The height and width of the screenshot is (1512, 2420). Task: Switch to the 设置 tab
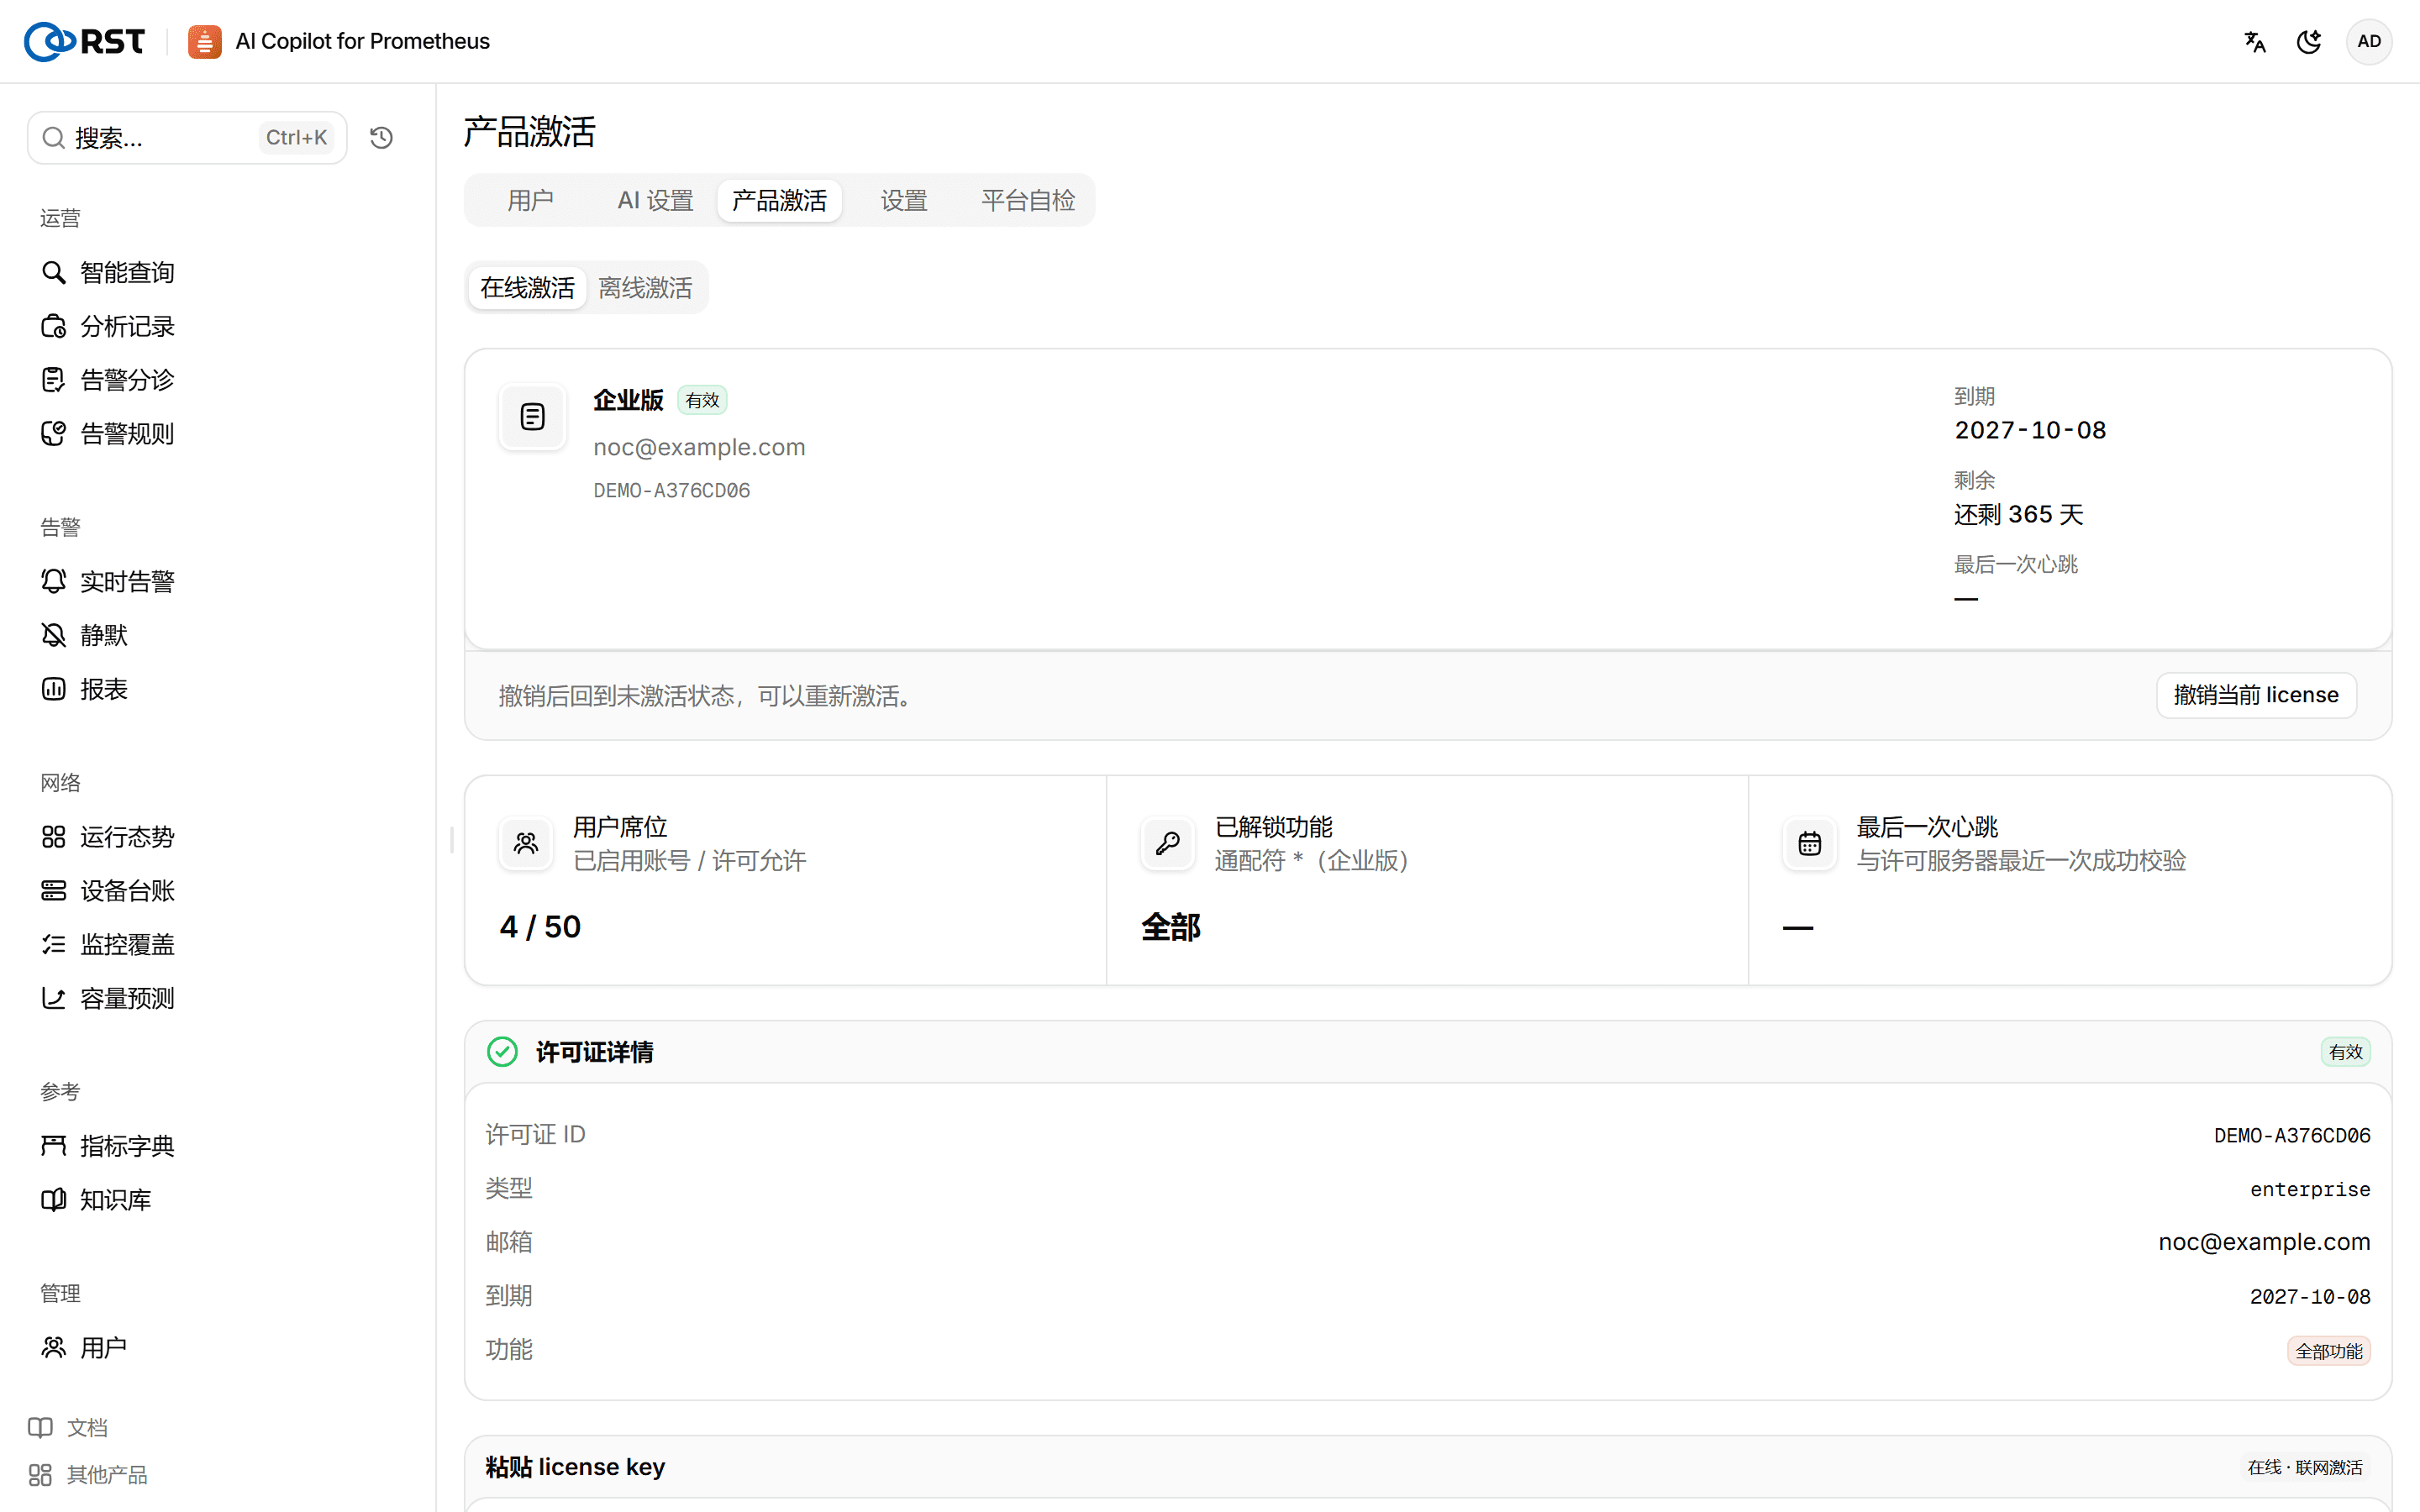pyautogui.click(x=904, y=200)
